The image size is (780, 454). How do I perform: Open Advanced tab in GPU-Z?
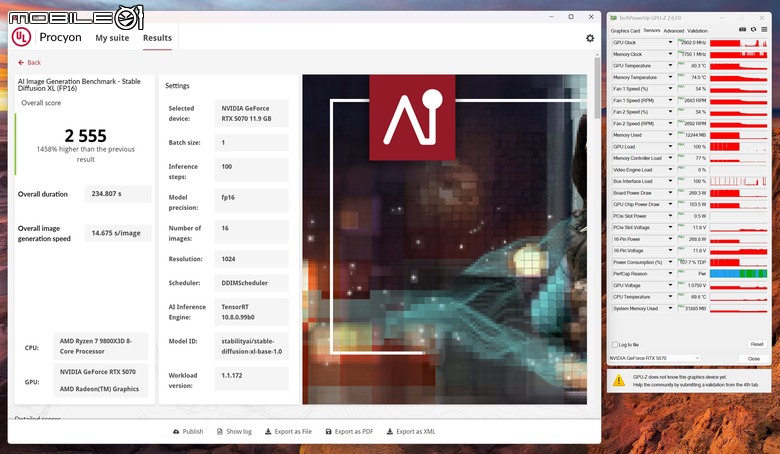tap(674, 31)
